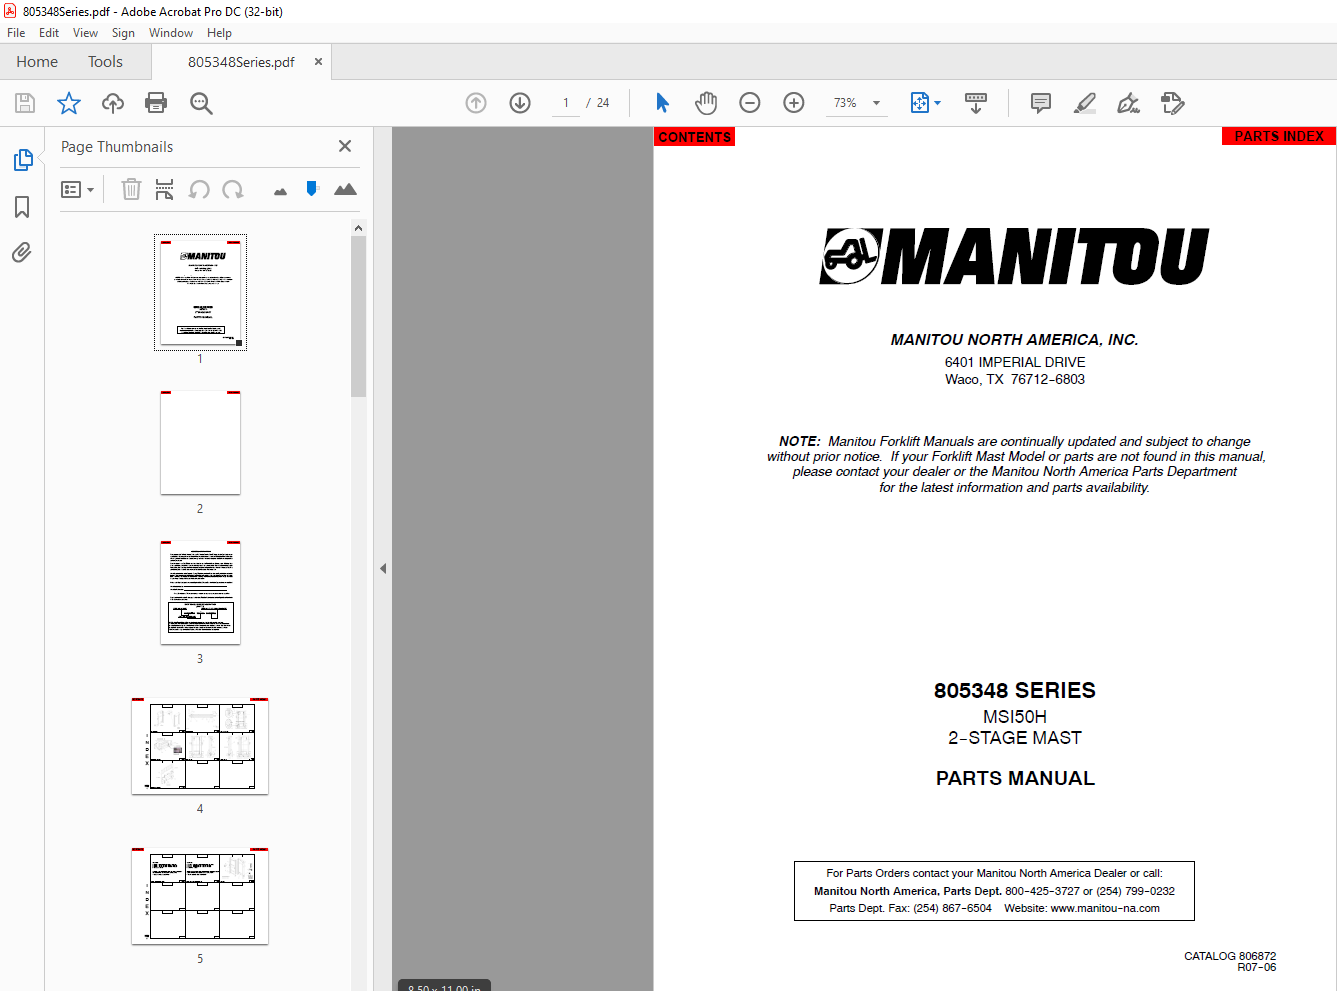
Task: Click the Insert pages icon in thumbnails toolbar
Action: click(165, 189)
